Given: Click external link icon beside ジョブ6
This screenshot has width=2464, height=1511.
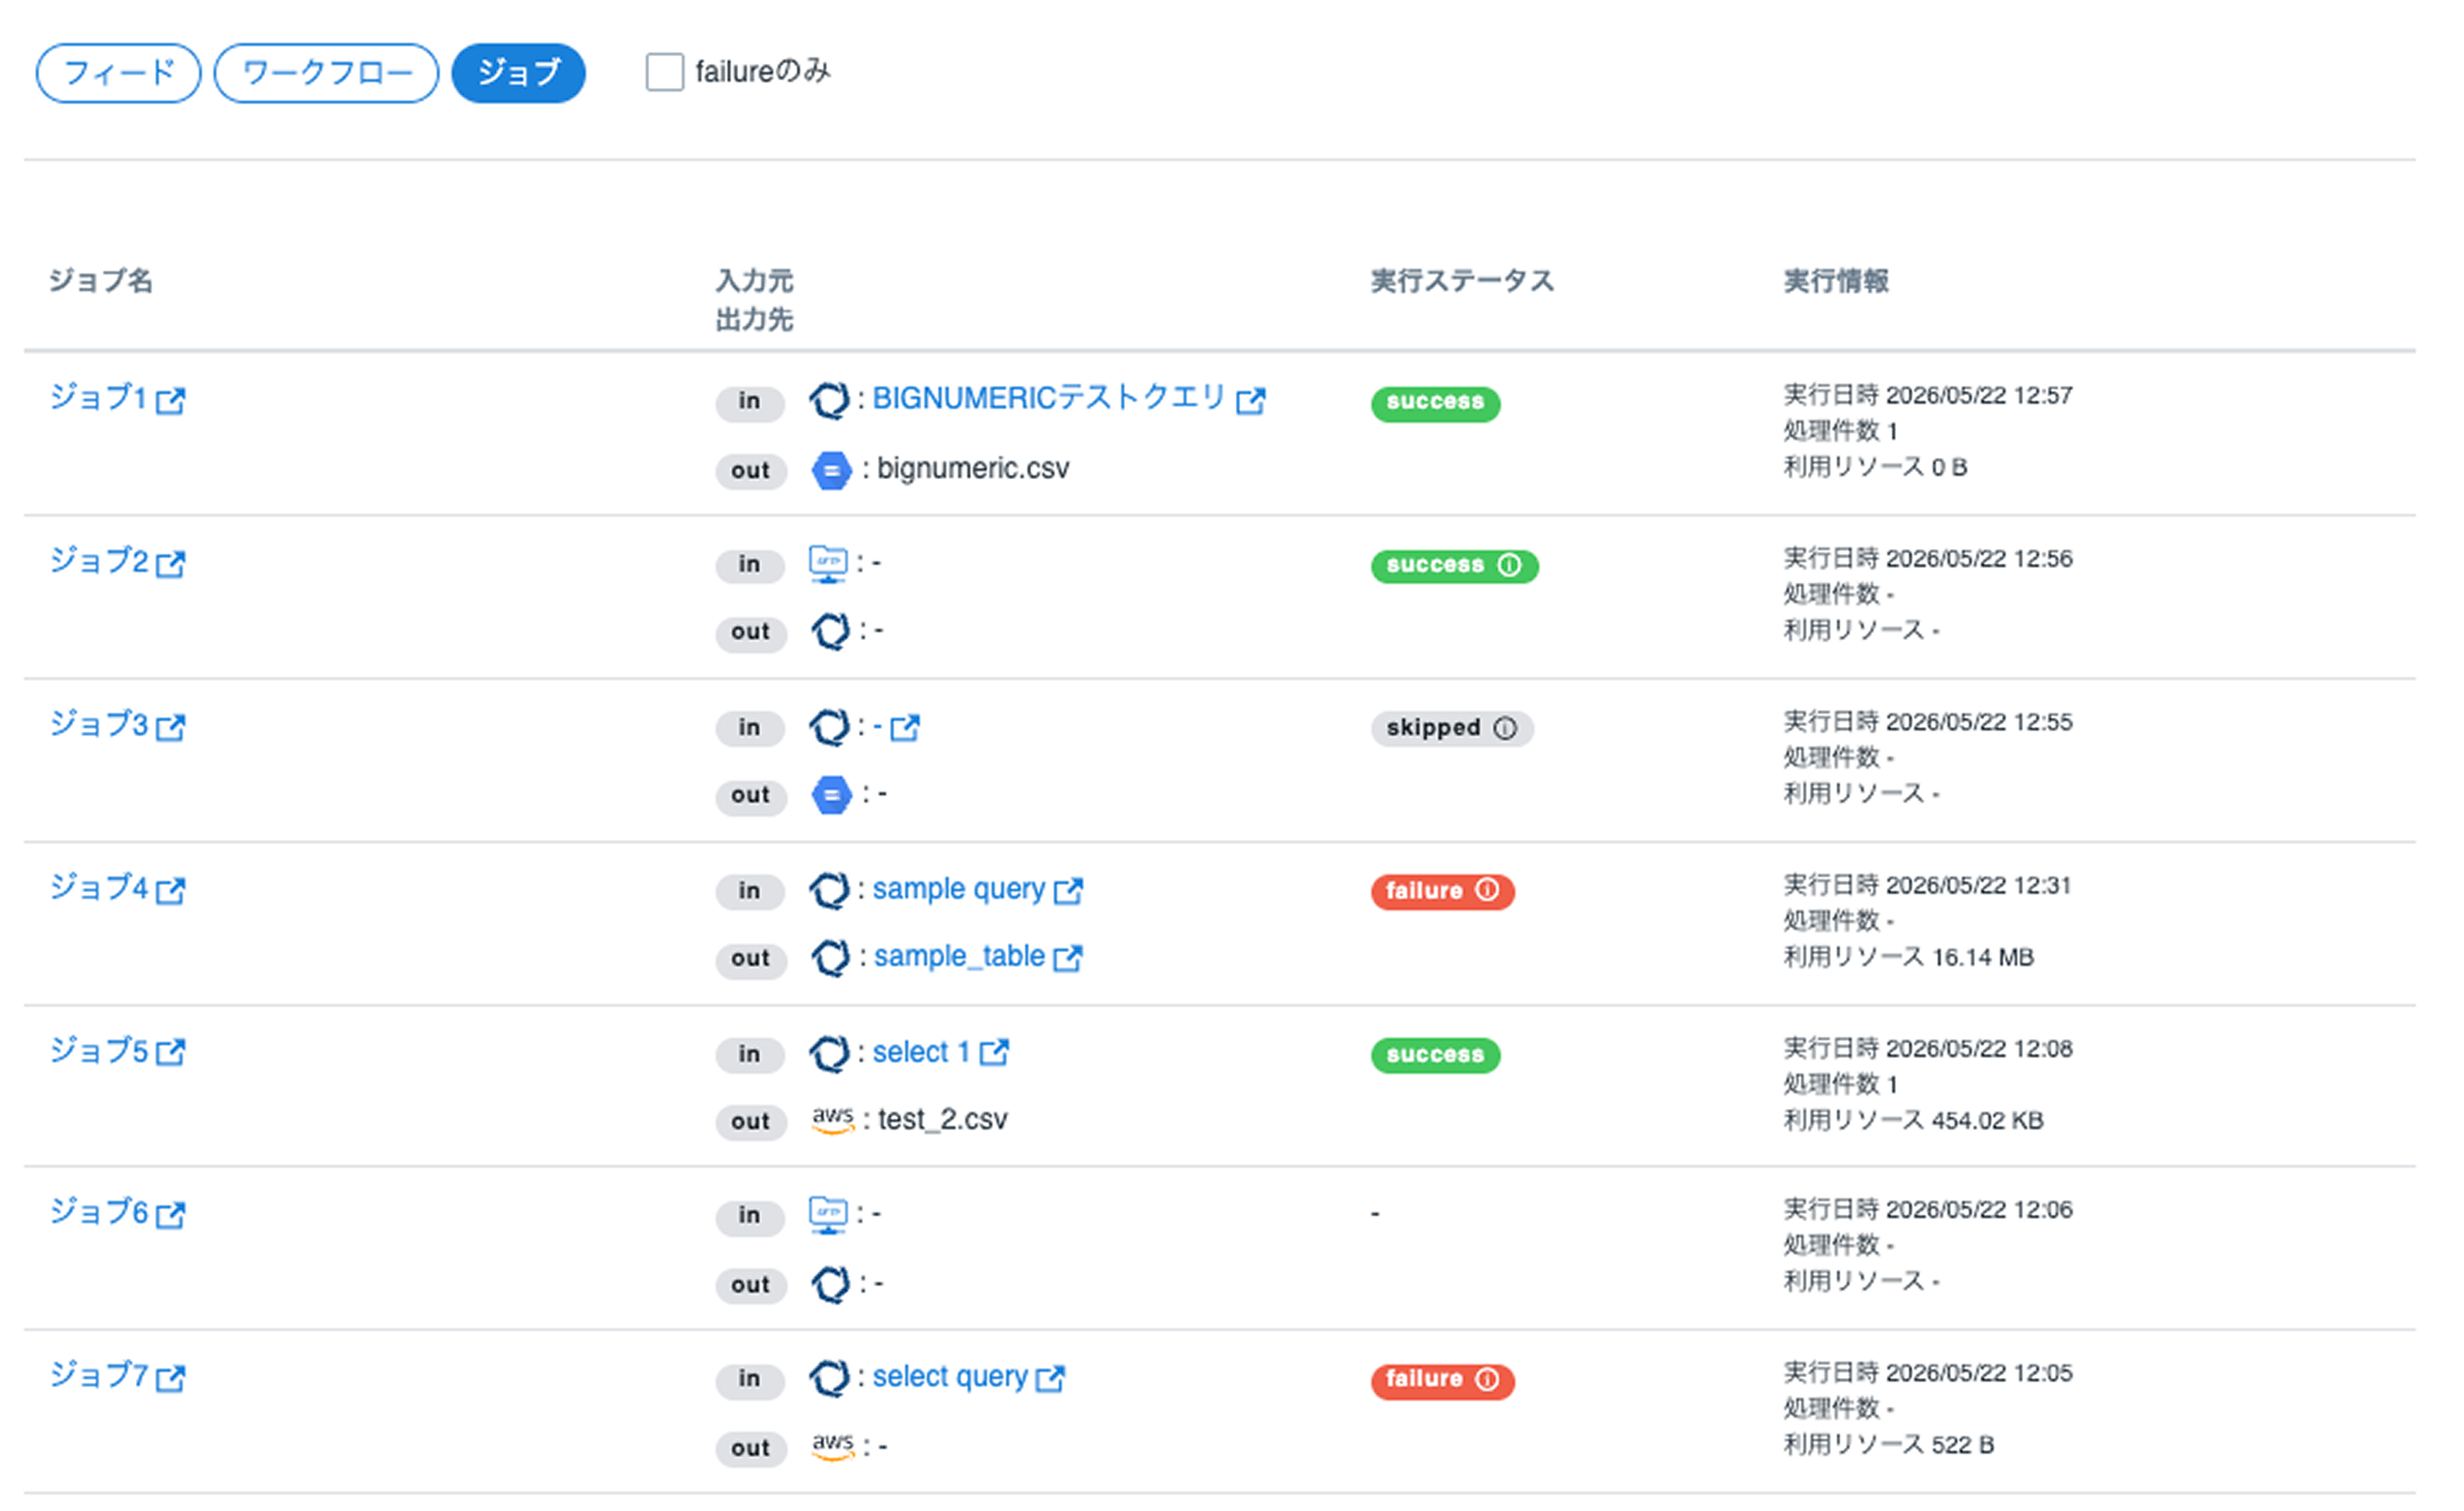Looking at the screenshot, I should pos(171,1216).
